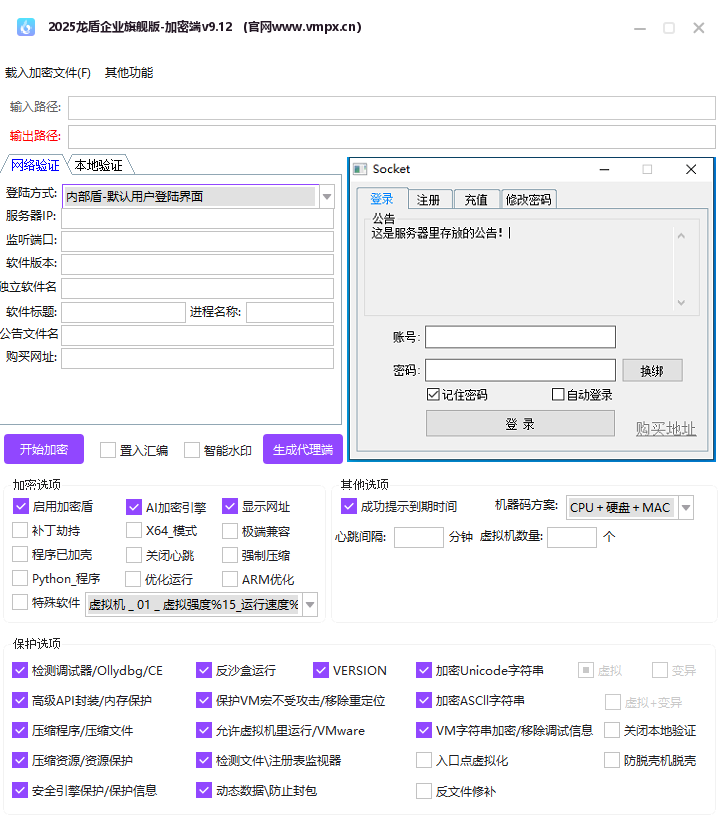Toggle the 智能水印 checkbox
The height and width of the screenshot is (829, 723).
192,450
